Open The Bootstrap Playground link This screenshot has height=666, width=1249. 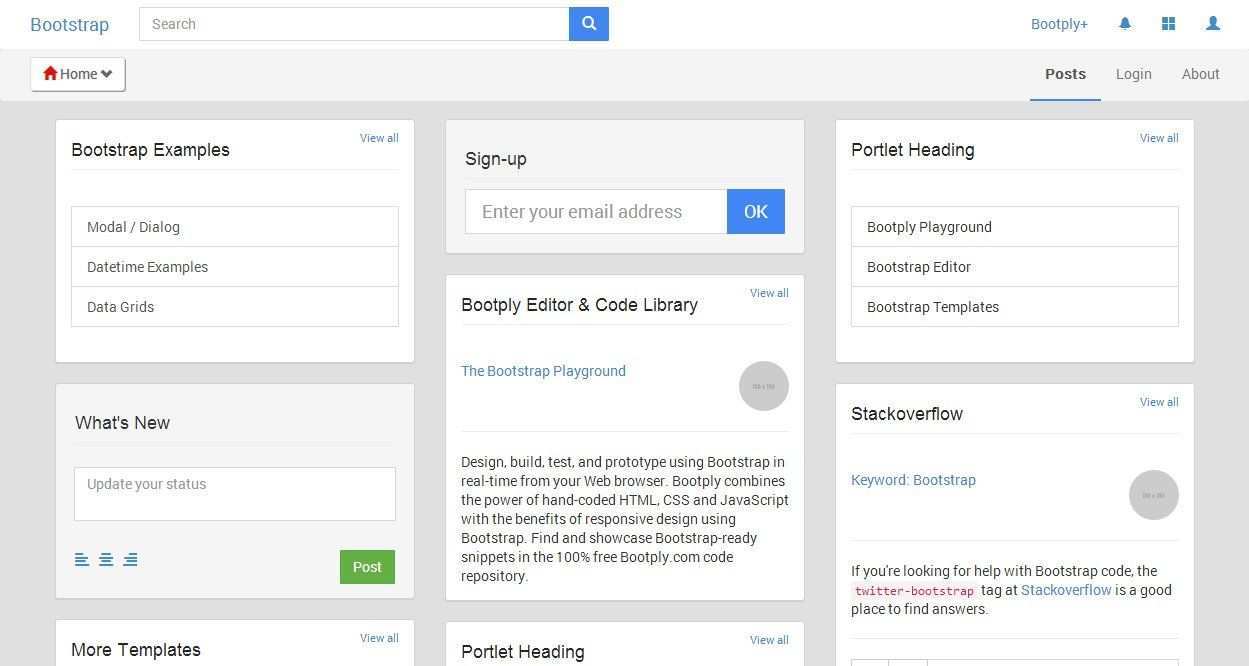(x=543, y=371)
